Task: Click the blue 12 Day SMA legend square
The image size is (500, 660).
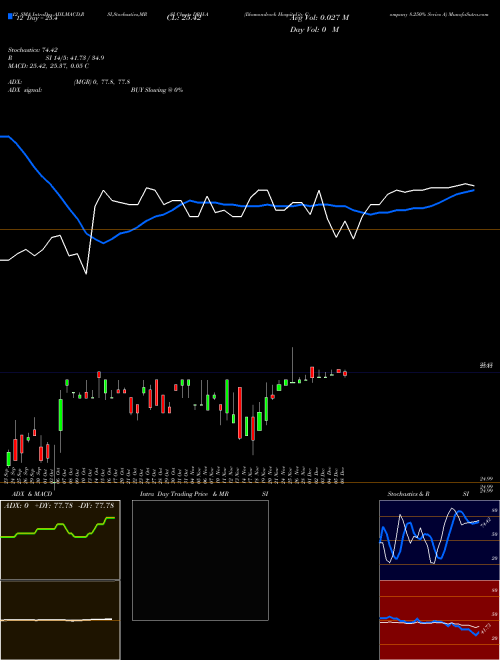Action: pos(10,16)
